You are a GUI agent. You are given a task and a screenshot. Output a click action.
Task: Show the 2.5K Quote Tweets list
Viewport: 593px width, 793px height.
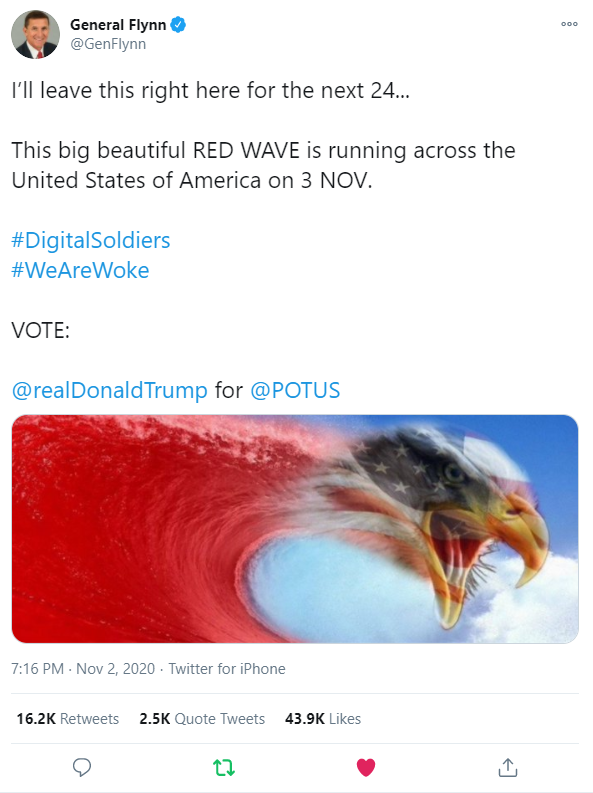tap(202, 719)
